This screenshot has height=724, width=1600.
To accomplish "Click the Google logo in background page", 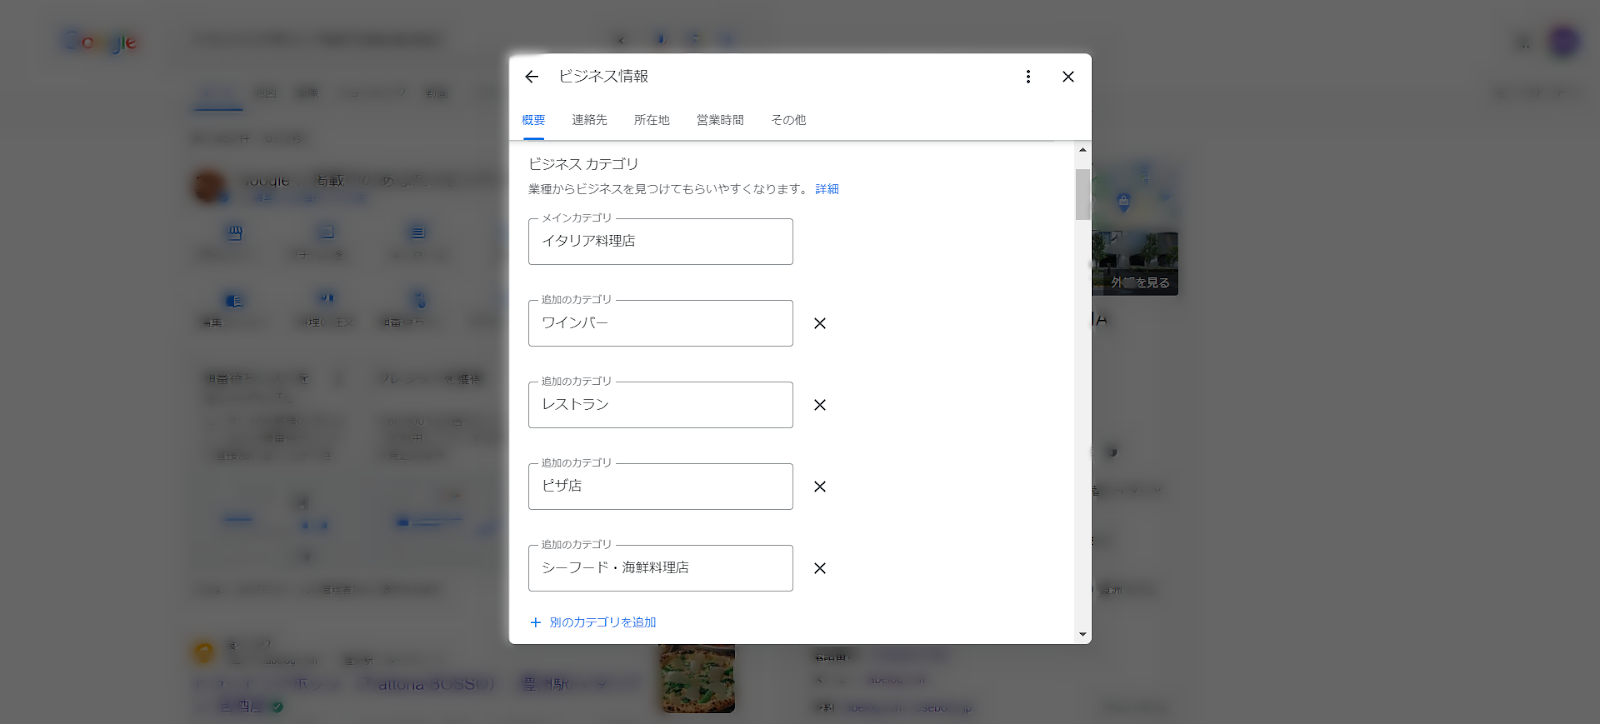I will (100, 41).
